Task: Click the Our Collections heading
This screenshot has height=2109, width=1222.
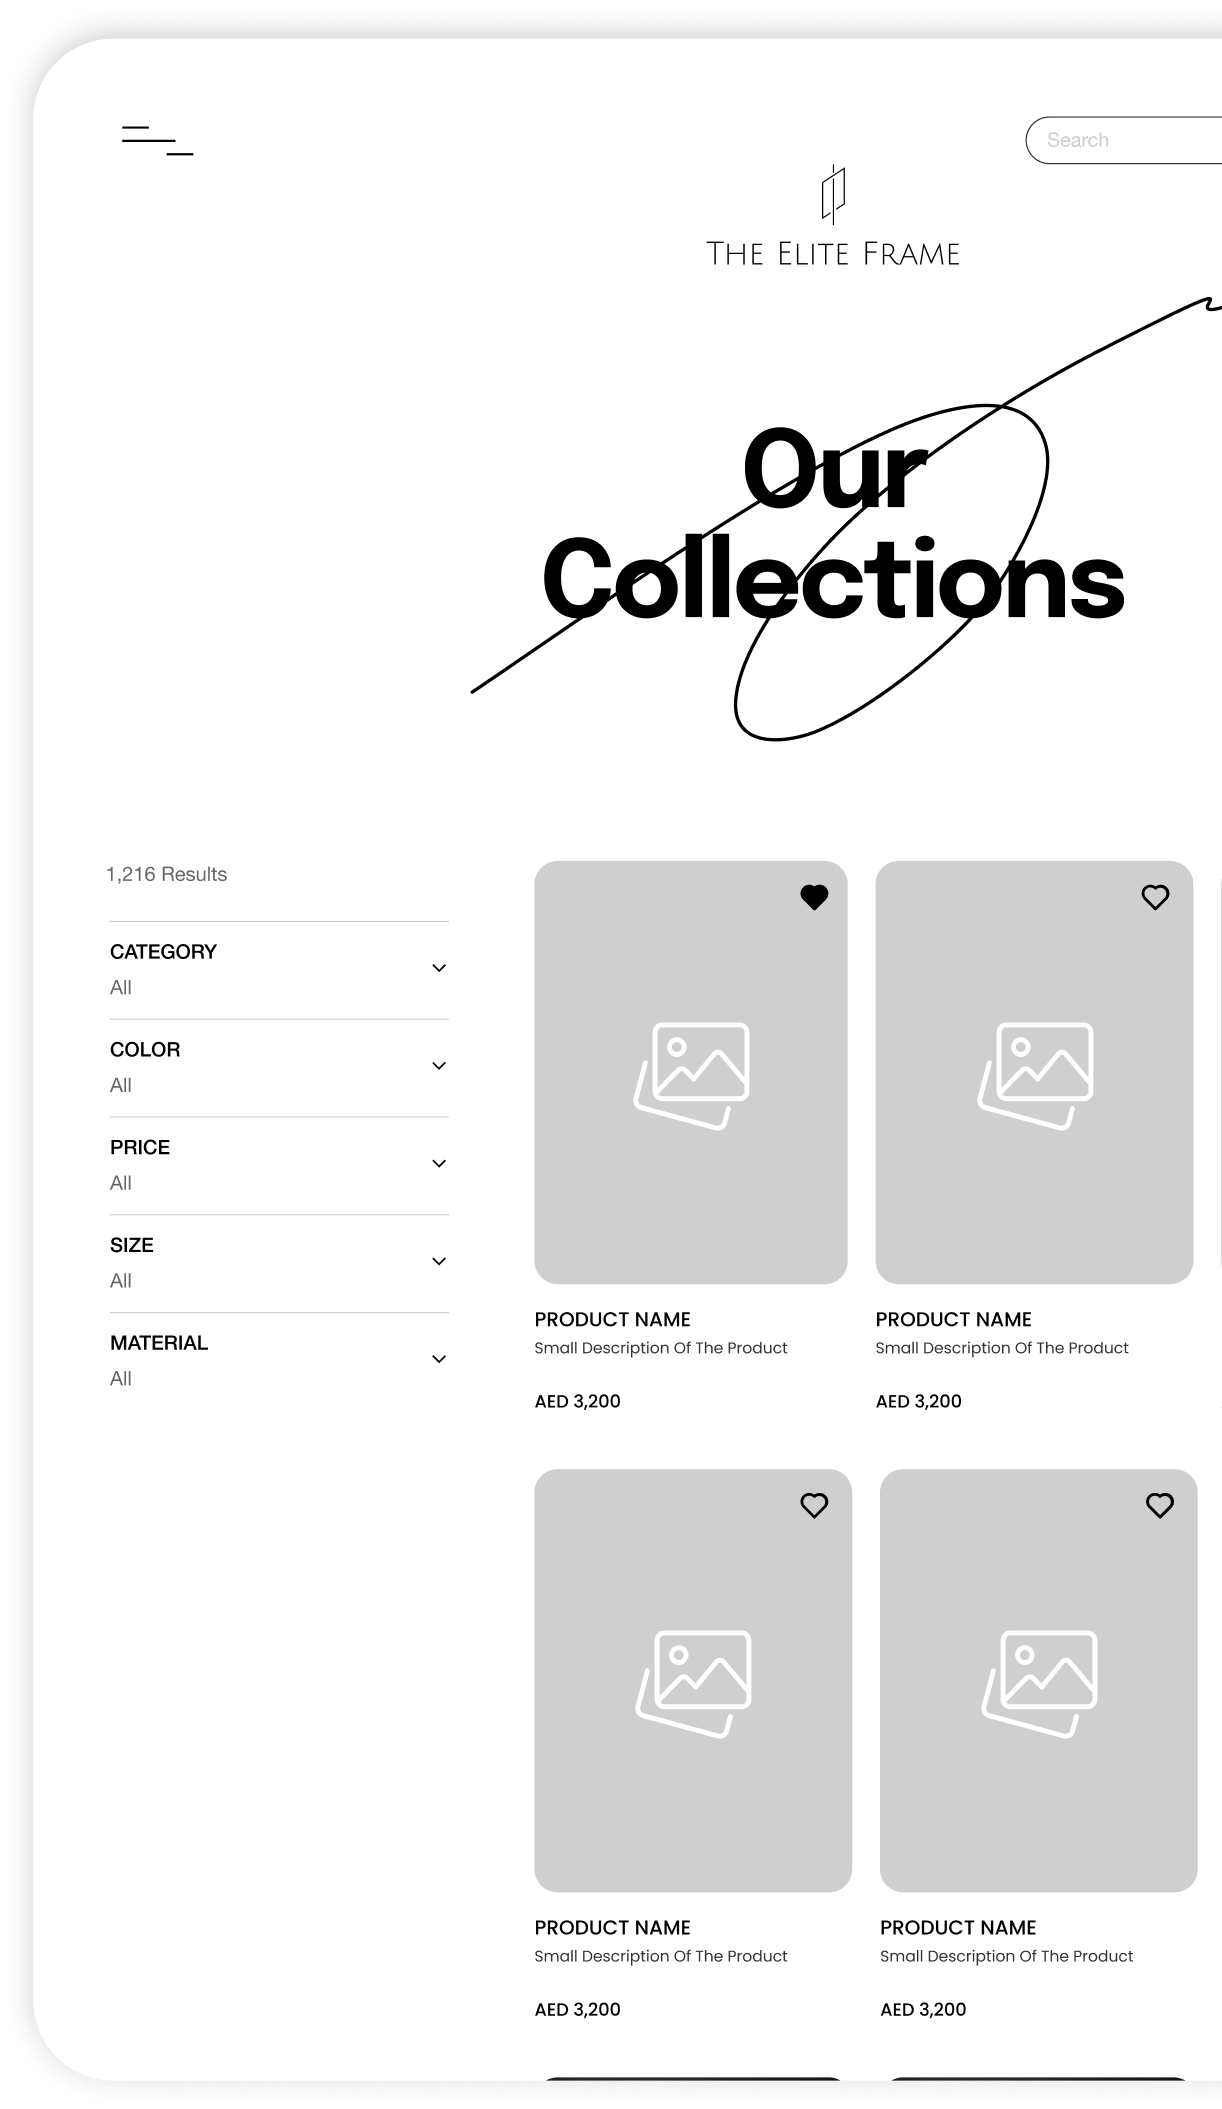Action: (833, 523)
